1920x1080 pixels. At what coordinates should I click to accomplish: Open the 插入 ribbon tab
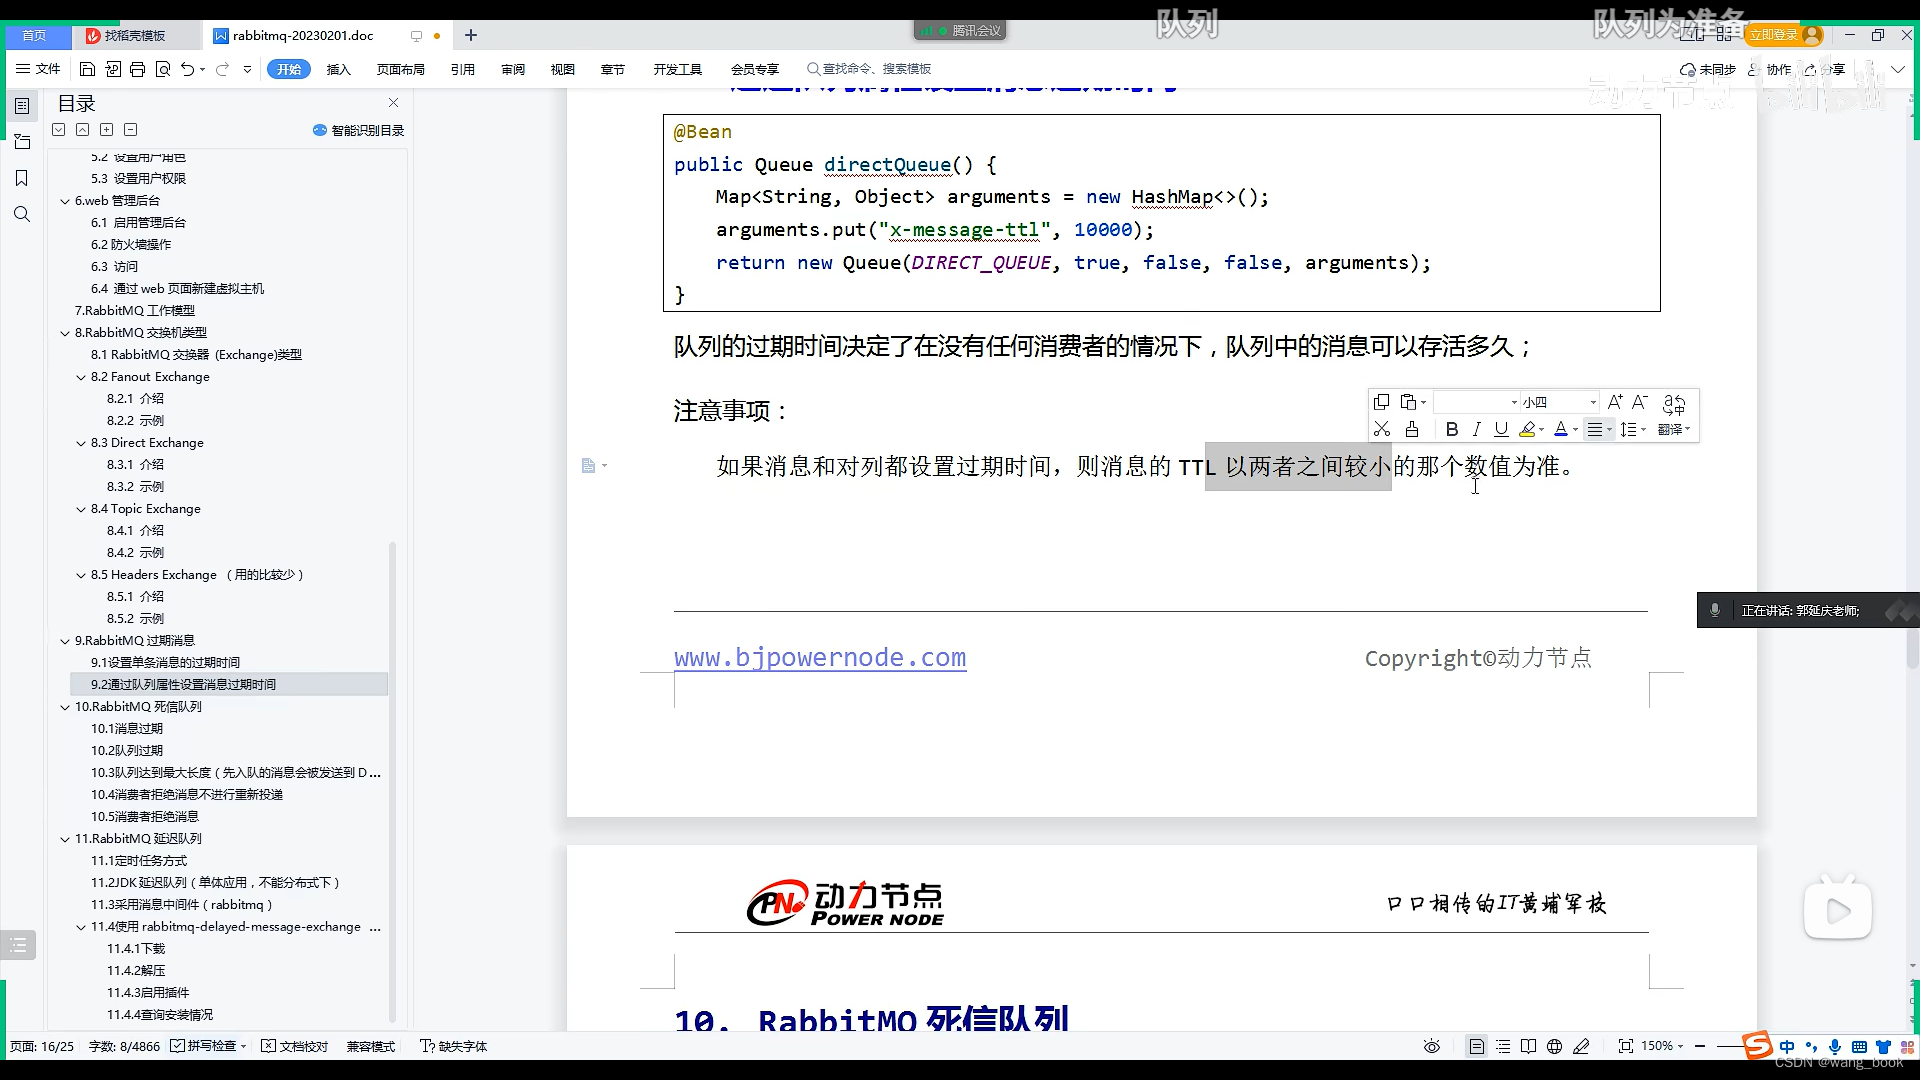[338, 69]
